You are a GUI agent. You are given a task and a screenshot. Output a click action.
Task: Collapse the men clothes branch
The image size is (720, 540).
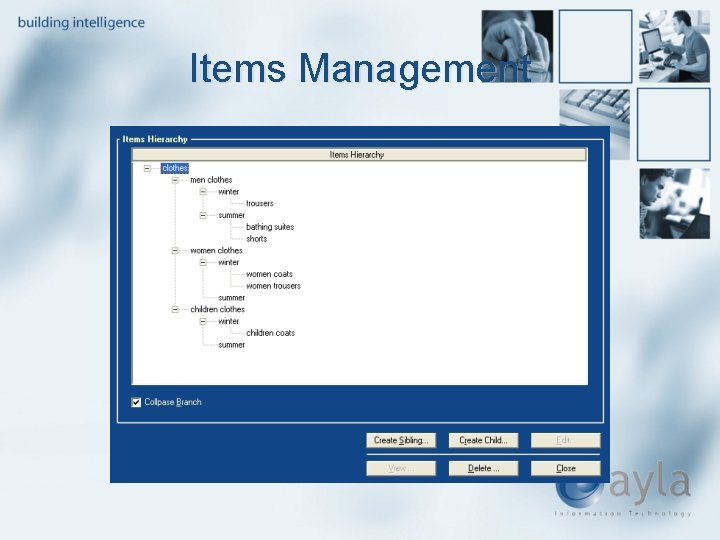[175, 180]
